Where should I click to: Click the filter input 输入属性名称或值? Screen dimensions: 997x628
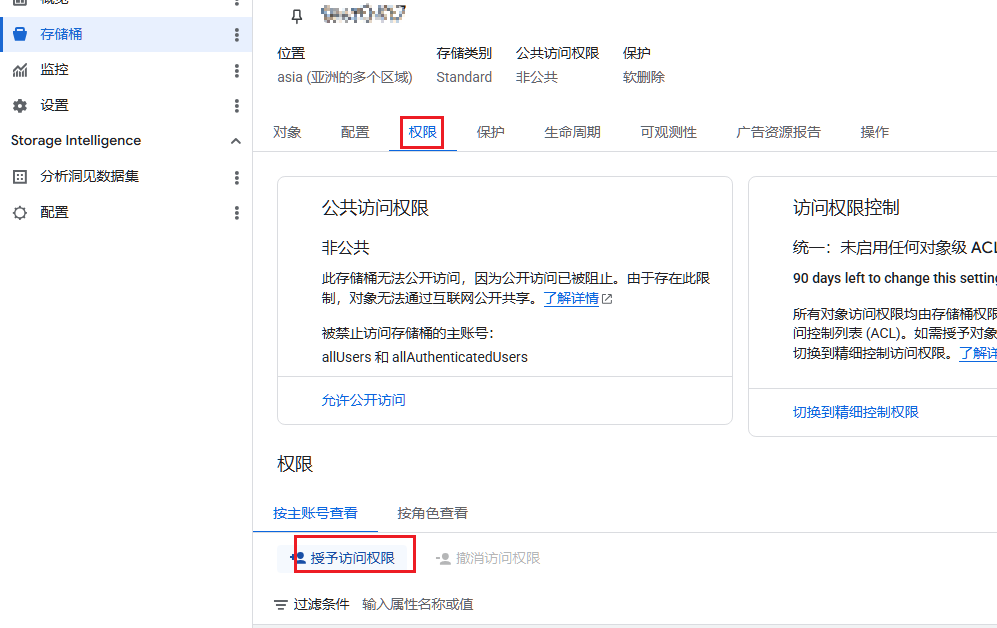pyautogui.click(x=418, y=605)
